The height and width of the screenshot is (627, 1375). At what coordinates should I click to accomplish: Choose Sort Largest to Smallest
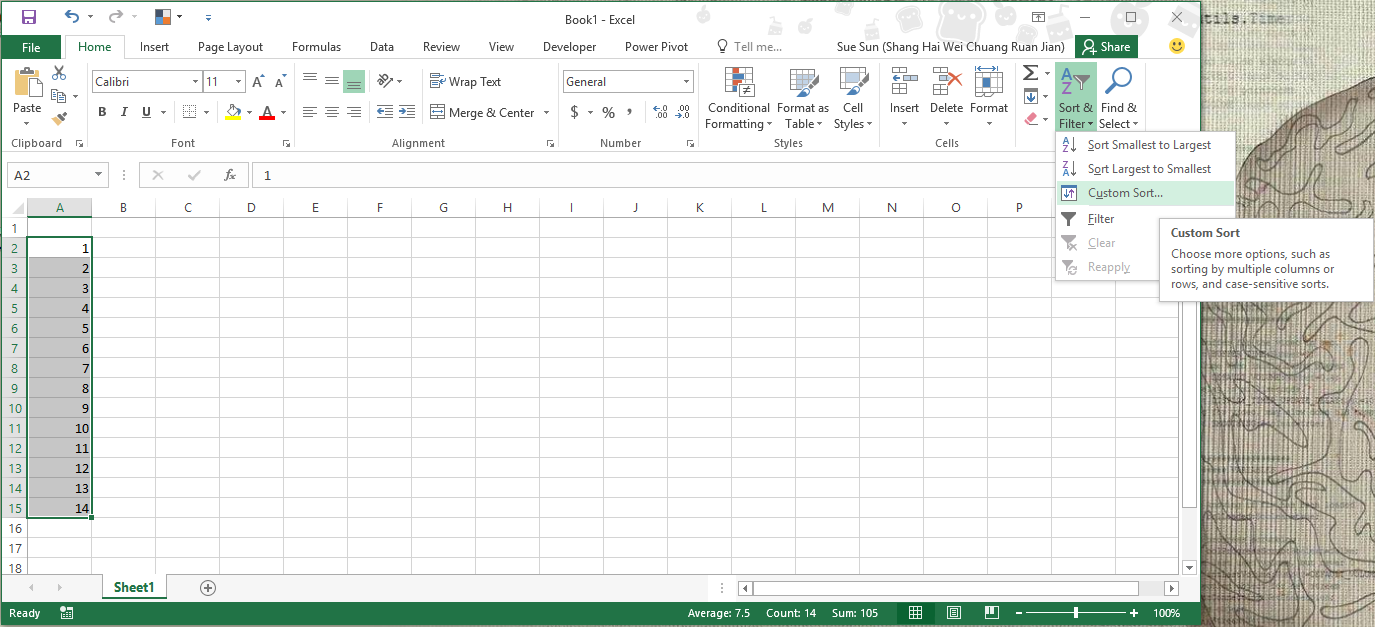click(1145, 169)
